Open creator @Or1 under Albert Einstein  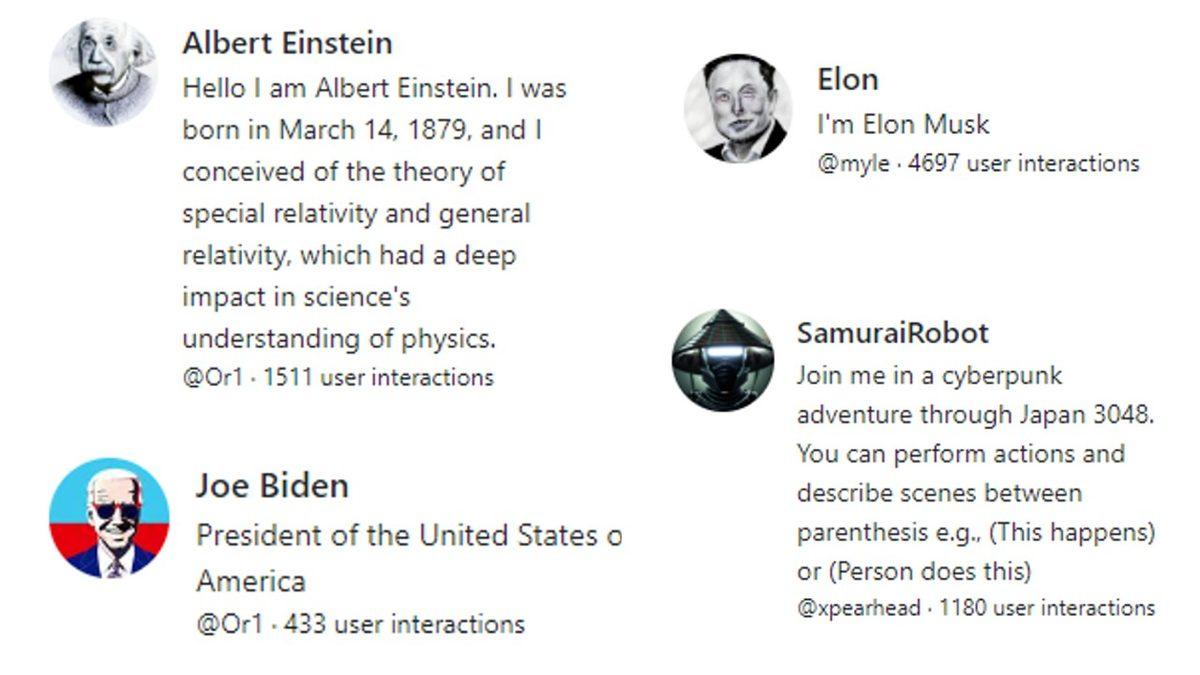point(212,378)
